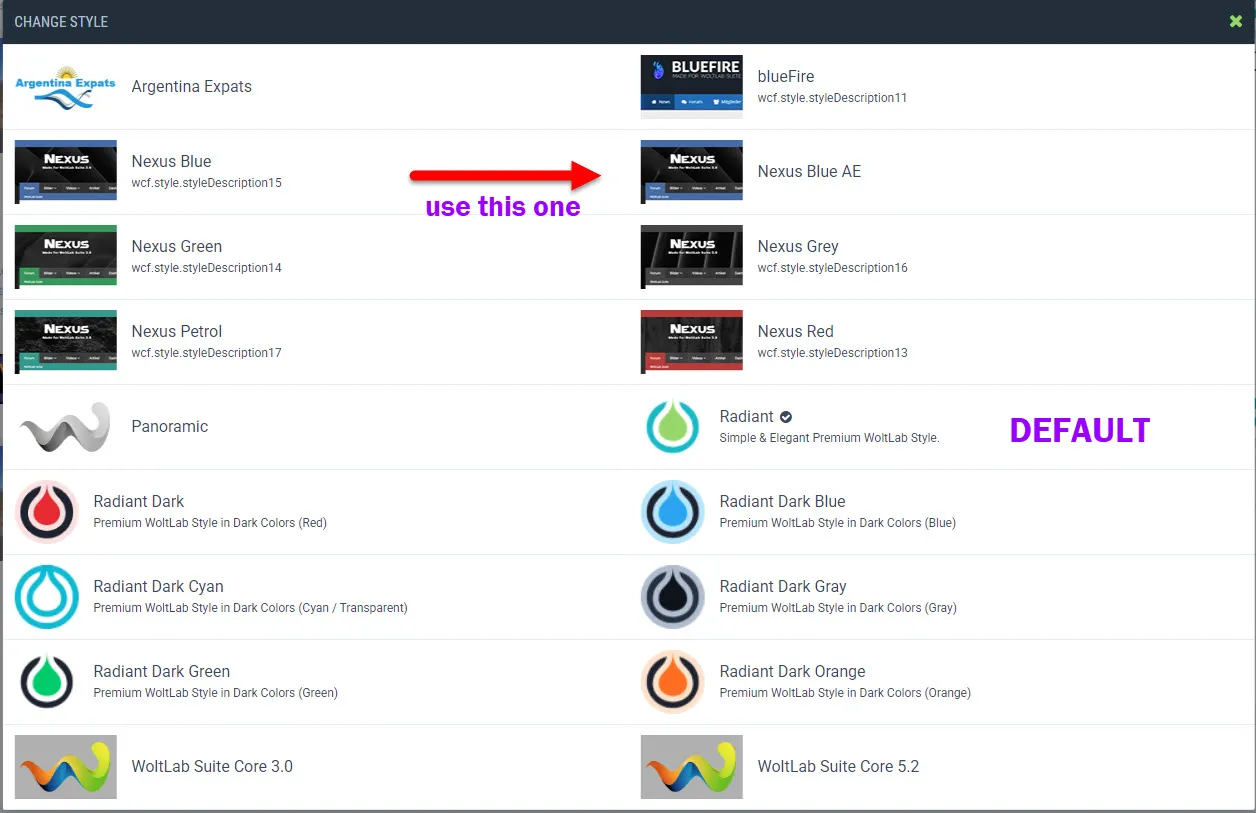Choose the Nexus Blue AE style name

coord(808,171)
